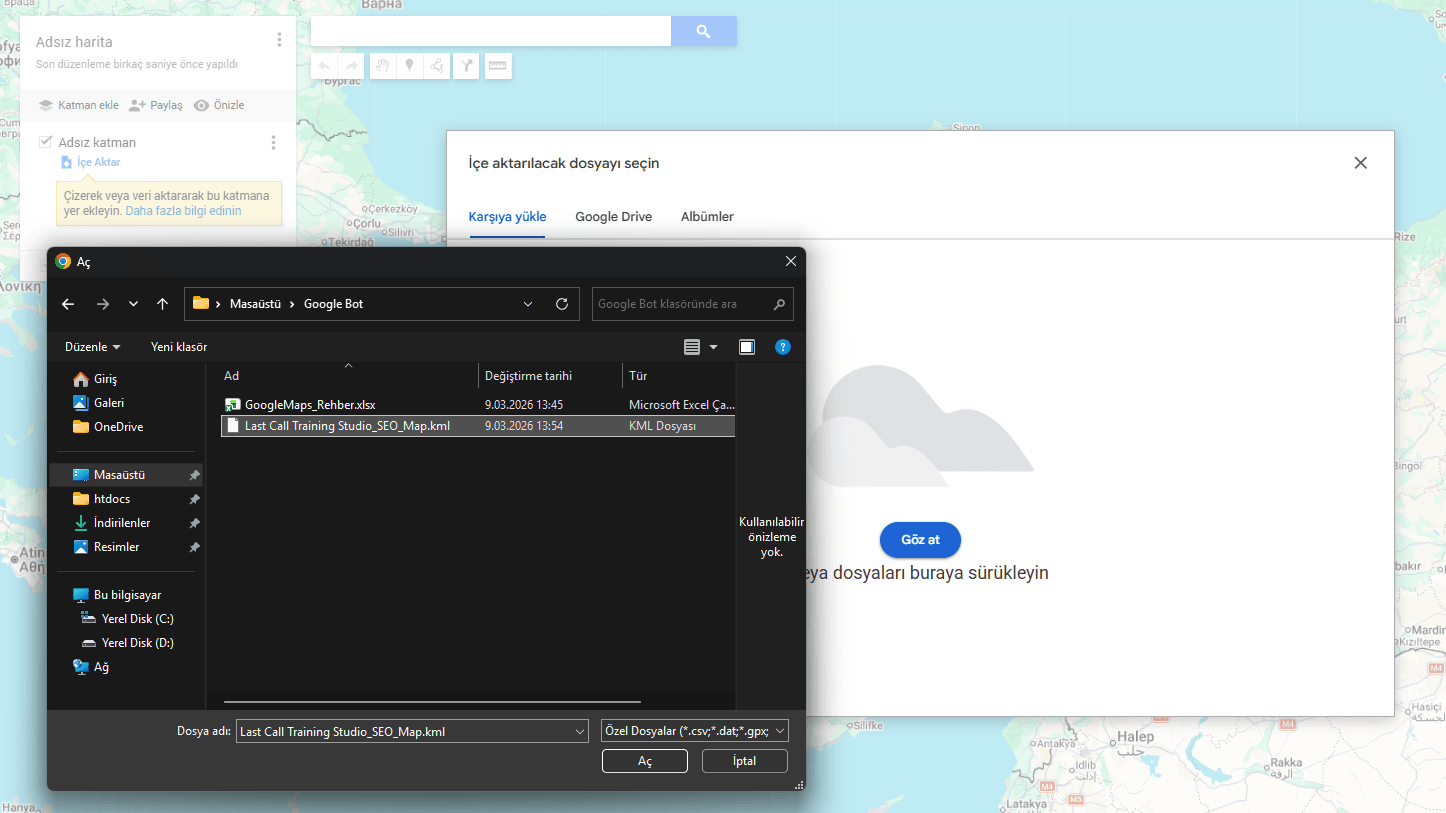Click the Google Bot folder search field
The image size is (1446, 813).
click(680, 304)
